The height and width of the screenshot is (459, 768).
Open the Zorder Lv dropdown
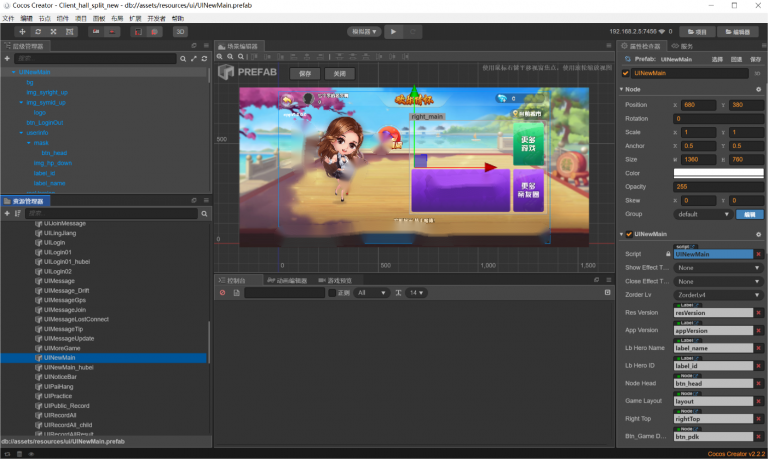(718, 295)
